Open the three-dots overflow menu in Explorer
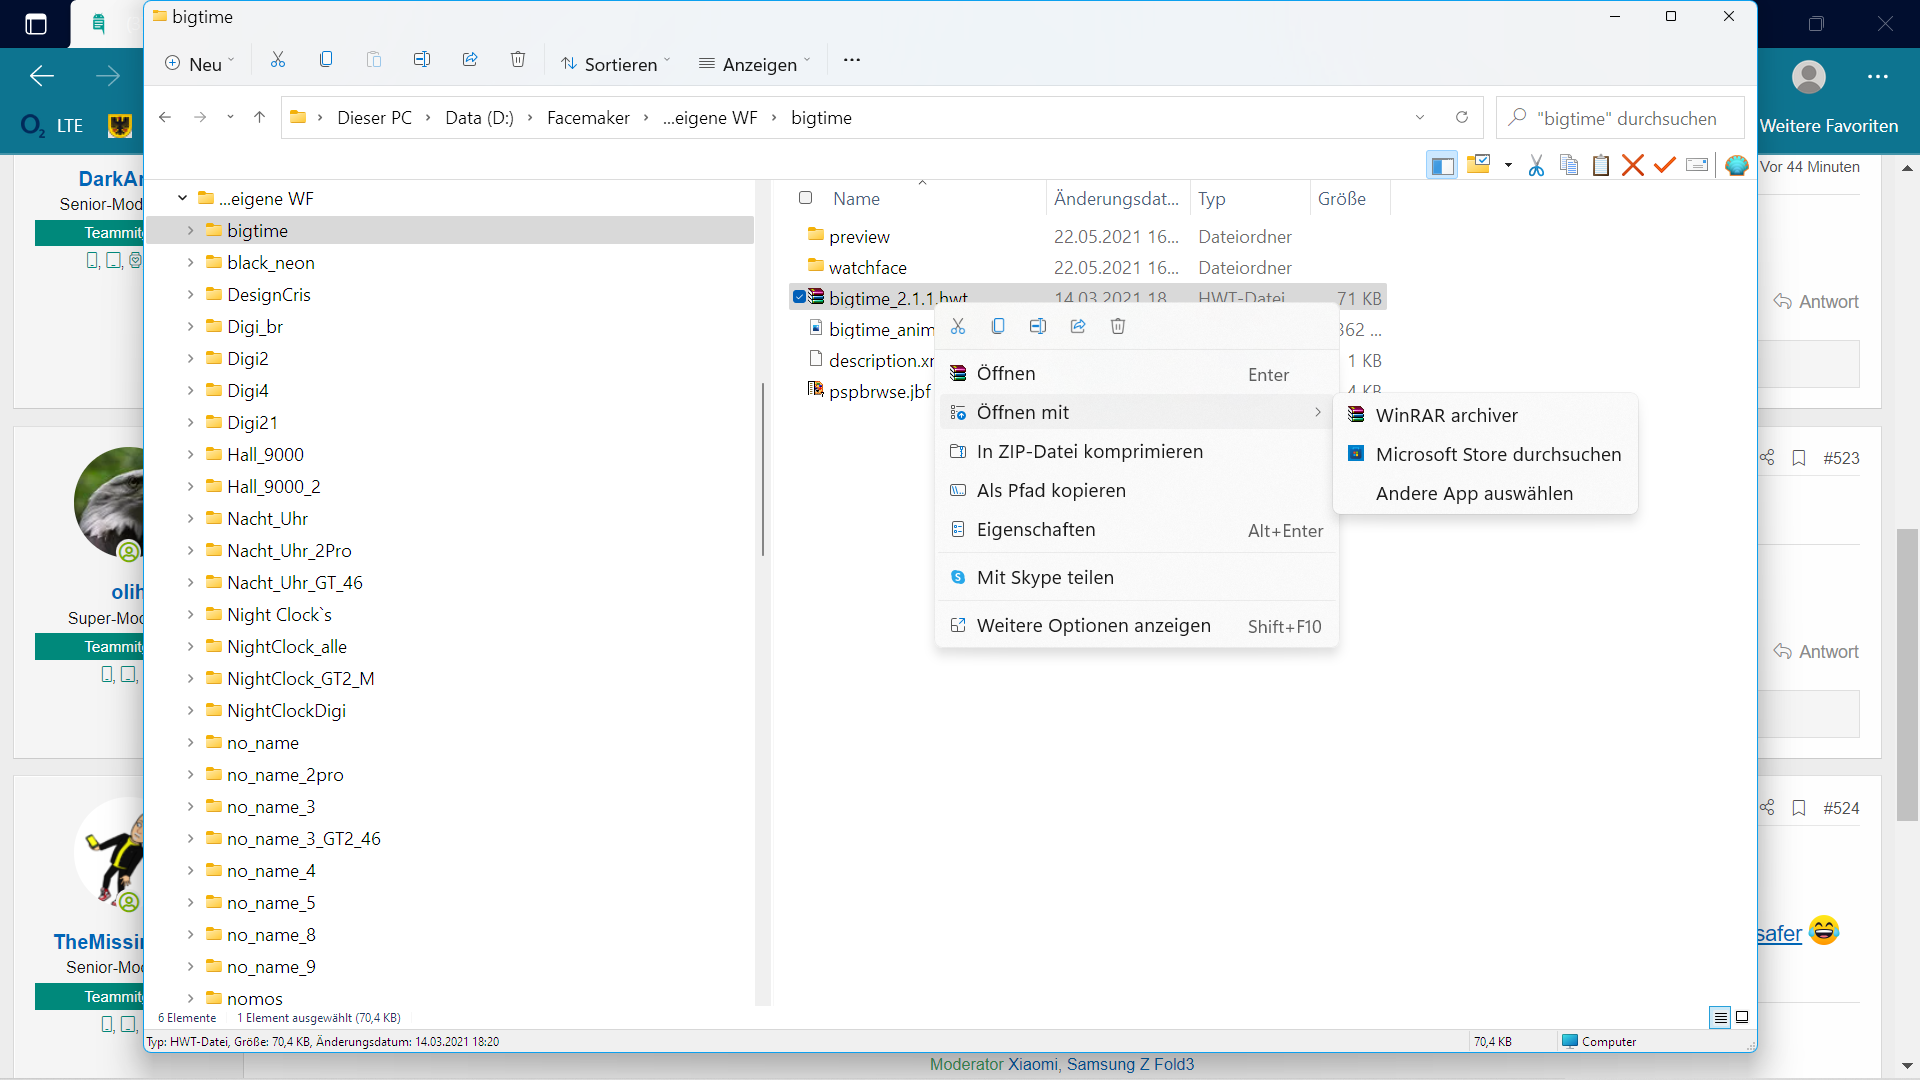The image size is (1920, 1080). pyautogui.click(x=852, y=60)
